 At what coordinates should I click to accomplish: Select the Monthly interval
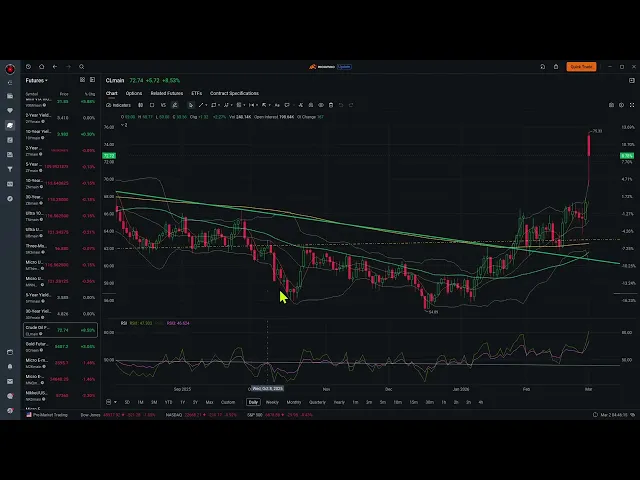pos(293,402)
